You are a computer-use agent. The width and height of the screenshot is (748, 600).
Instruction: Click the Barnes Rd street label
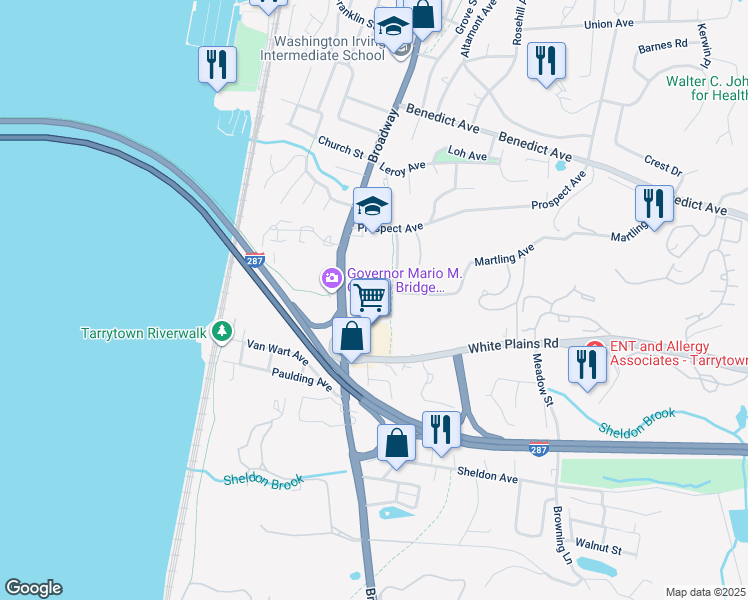pyautogui.click(x=663, y=46)
